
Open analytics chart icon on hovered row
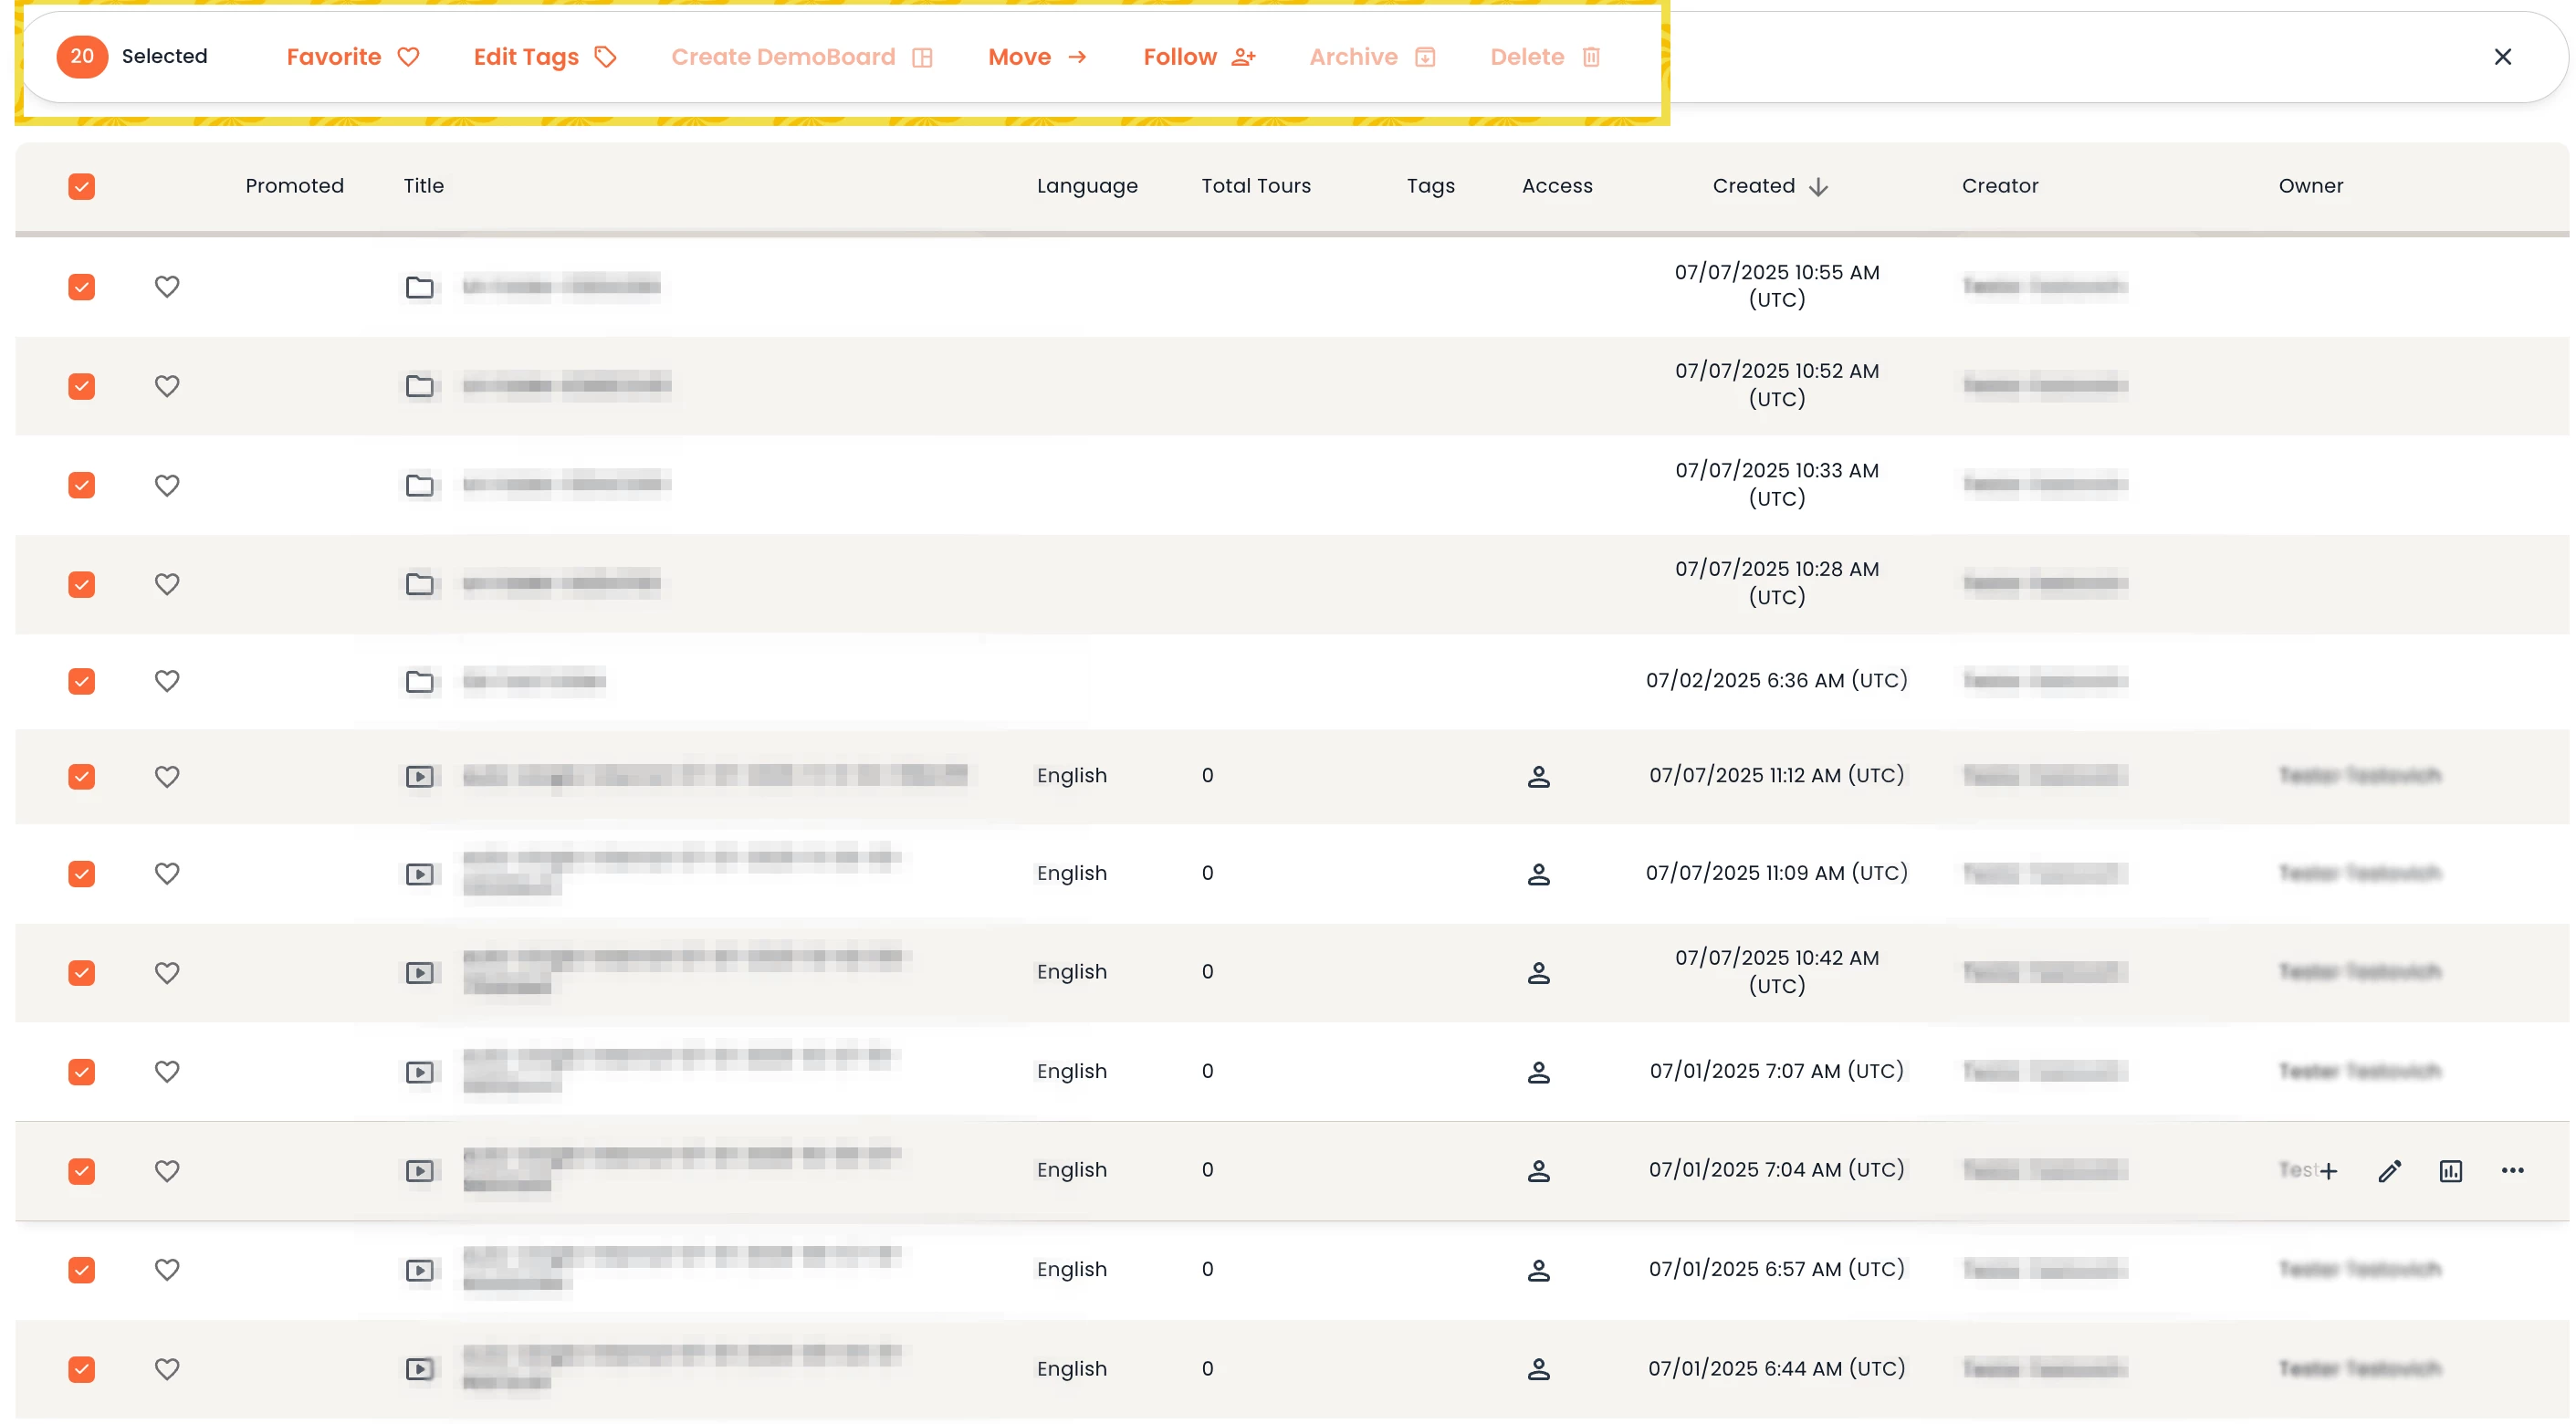2450,1171
